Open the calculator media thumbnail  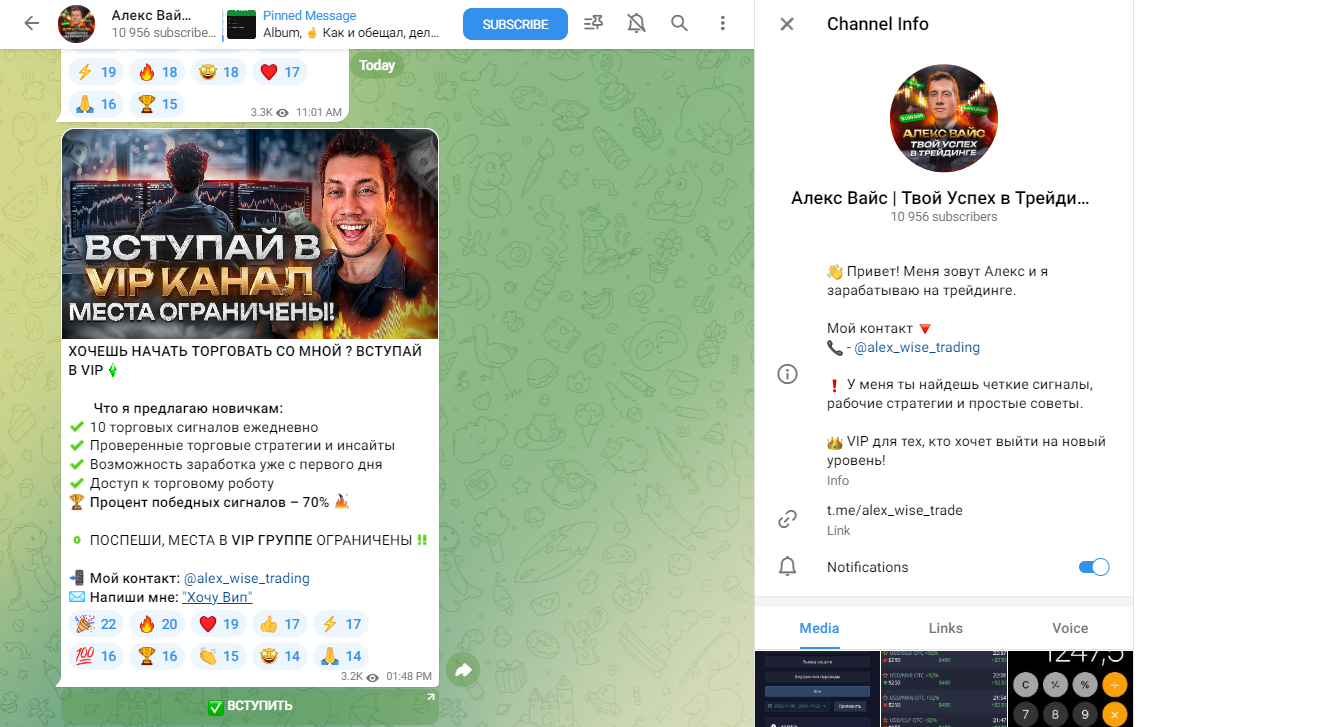pyautogui.click(x=1069, y=688)
